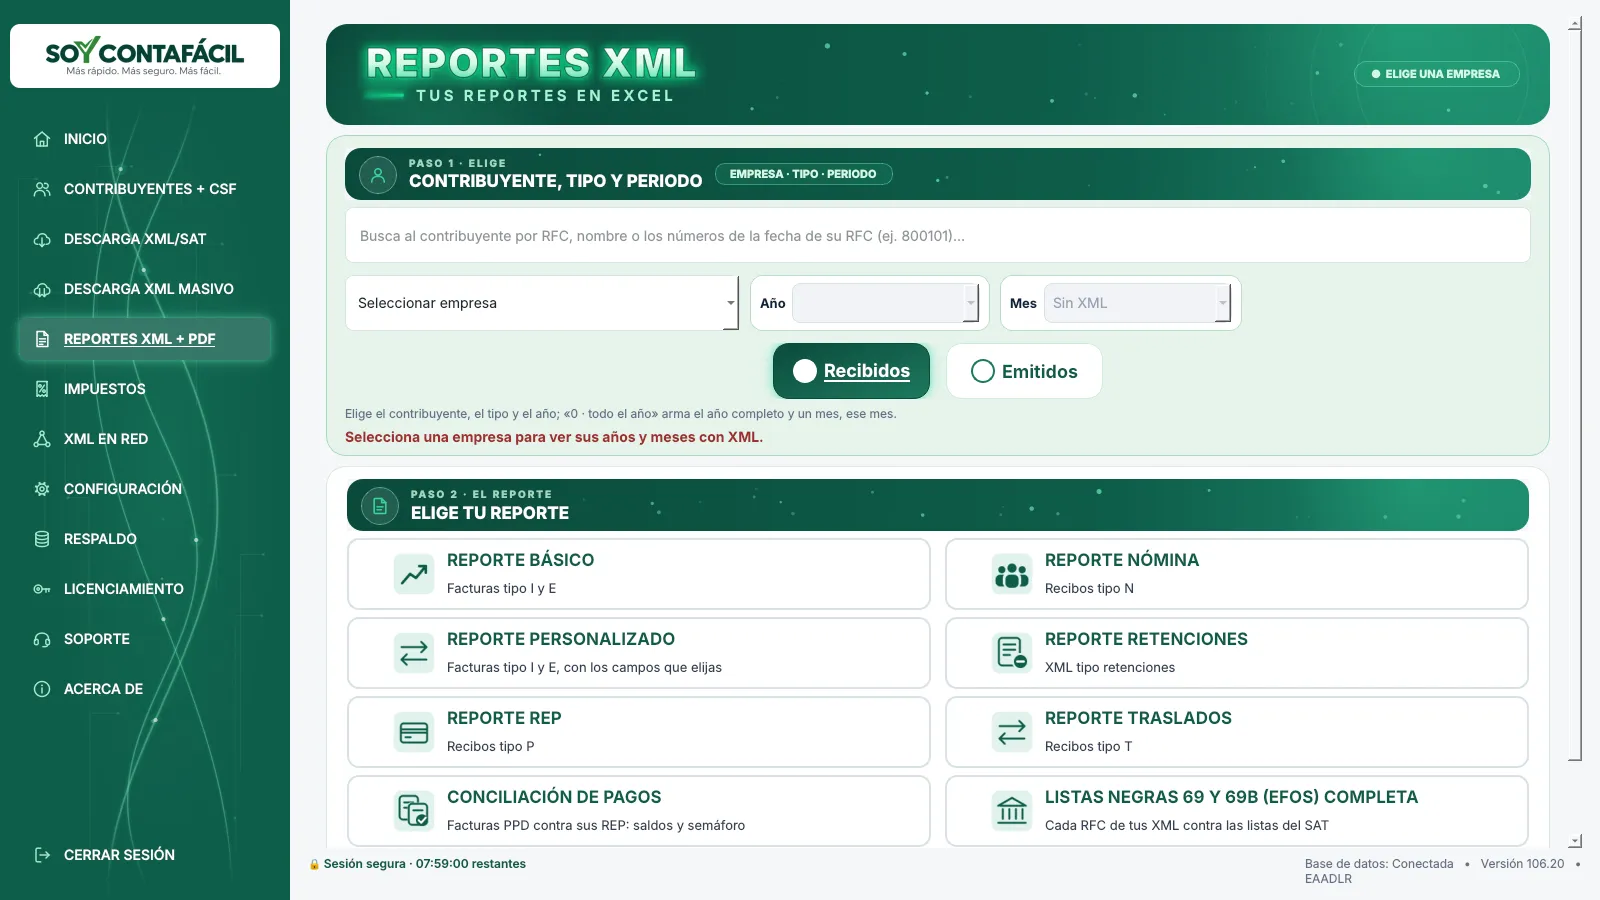The width and height of the screenshot is (1600, 900).
Task: Open XML EN RED section
Action: [x=145, y=439]
